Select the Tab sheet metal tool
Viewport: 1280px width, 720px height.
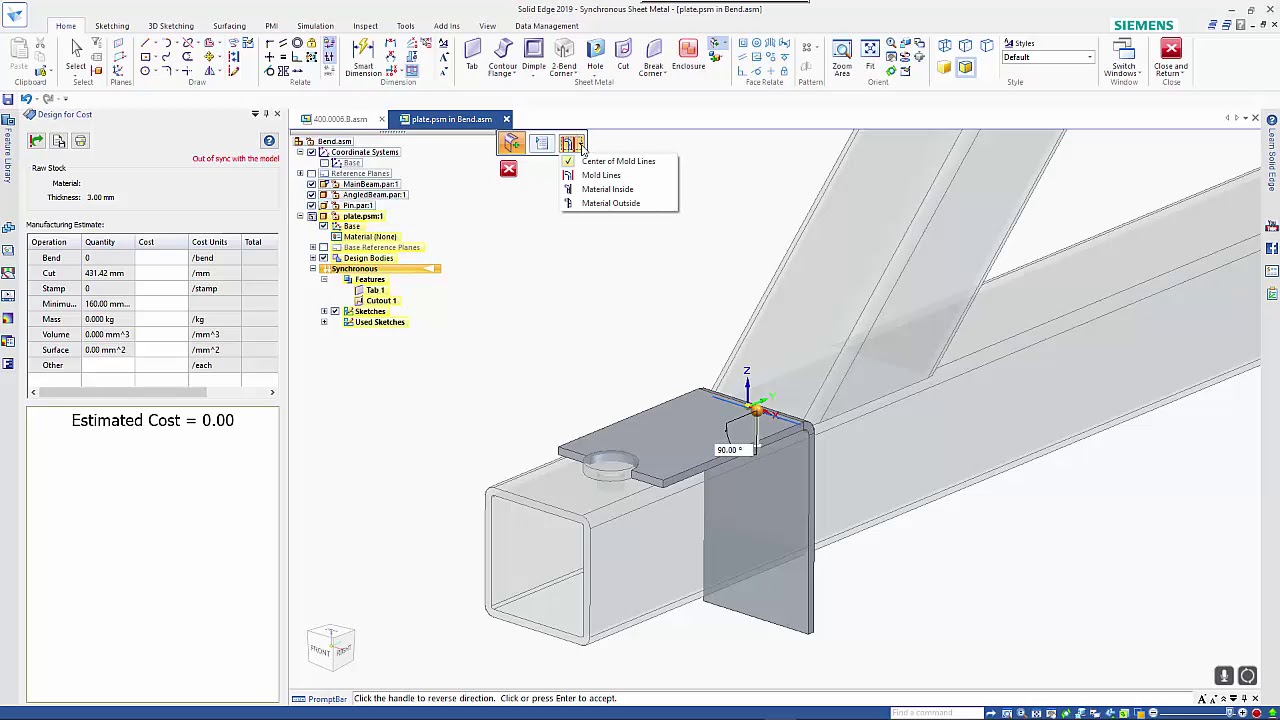pos(472,55)
